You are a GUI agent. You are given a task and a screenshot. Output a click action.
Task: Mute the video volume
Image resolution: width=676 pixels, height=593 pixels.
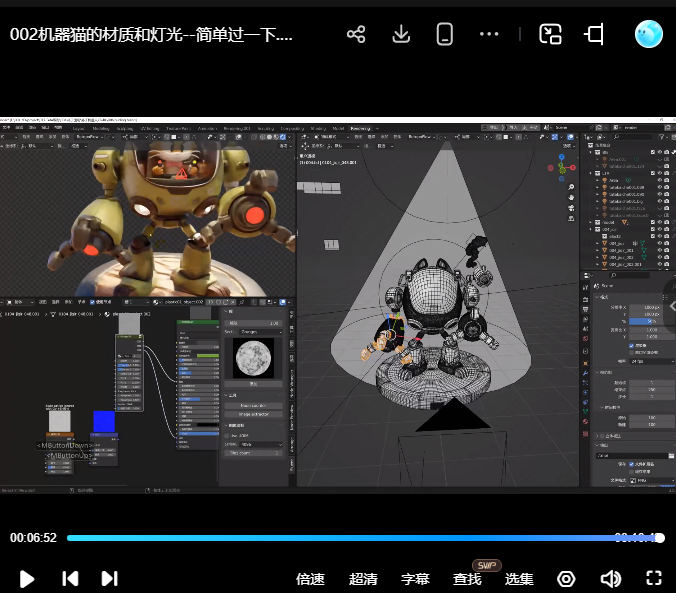tap(610, 578)
